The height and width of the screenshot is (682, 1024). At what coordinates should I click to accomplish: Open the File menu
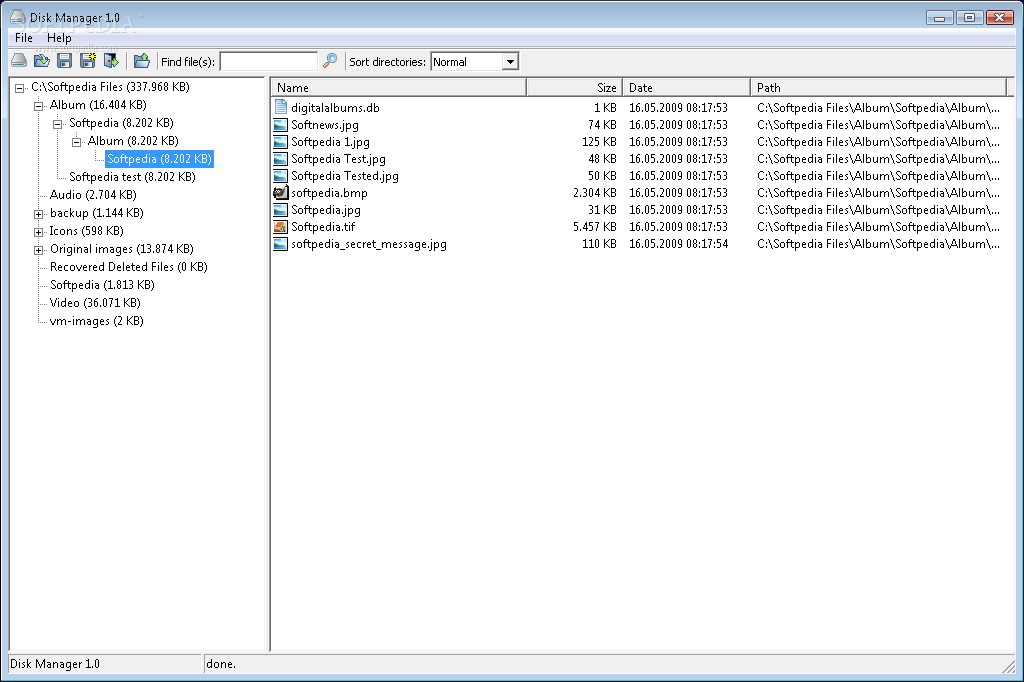pyautogui.click(x=24, y=38)
